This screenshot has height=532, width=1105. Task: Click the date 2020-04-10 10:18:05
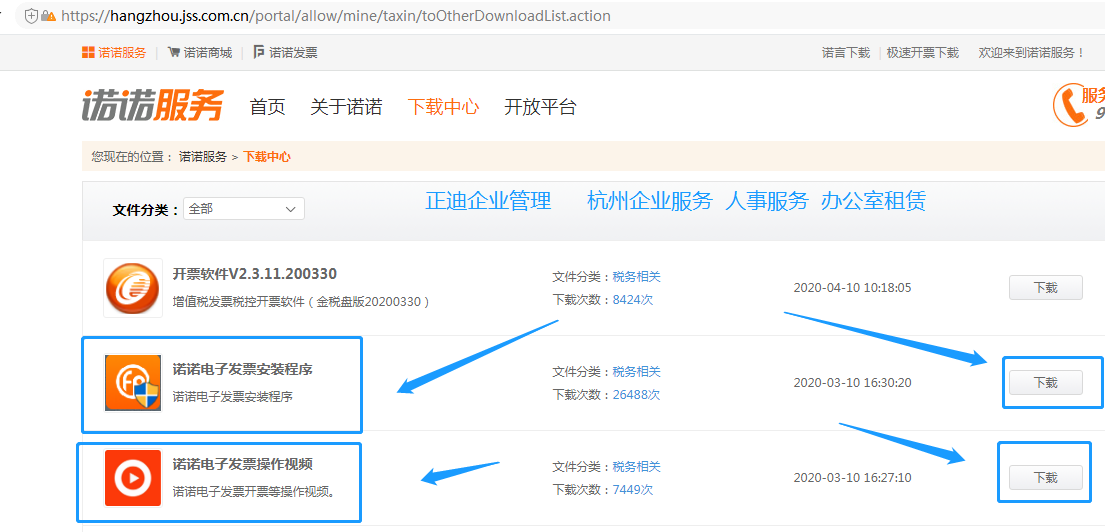pyautogui.click(x=853, y=287)
